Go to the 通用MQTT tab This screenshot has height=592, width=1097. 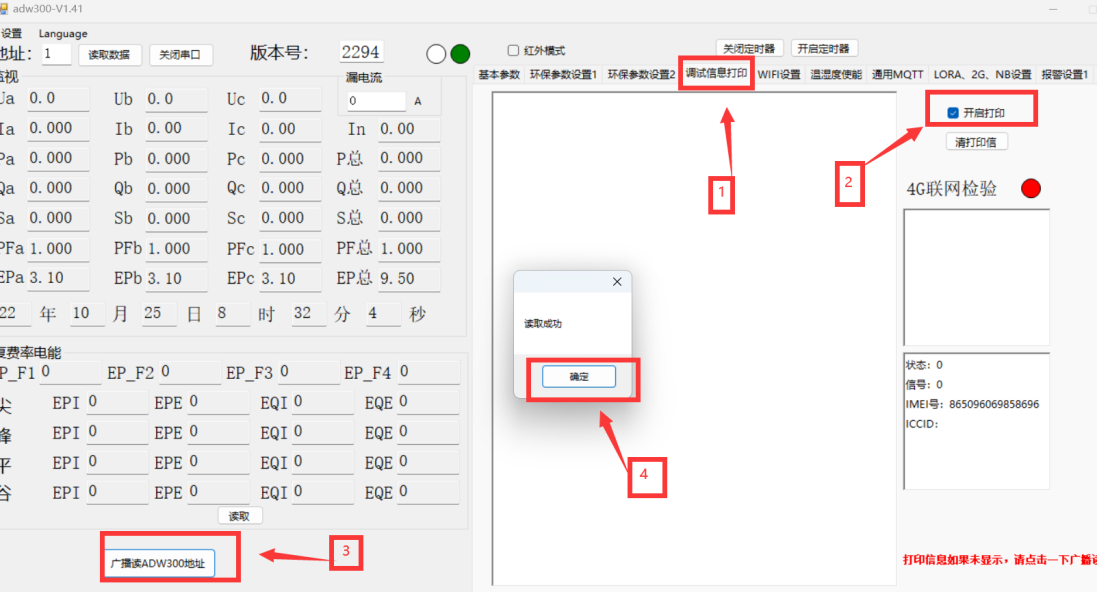pyautogui.click(x=897, y=75)
